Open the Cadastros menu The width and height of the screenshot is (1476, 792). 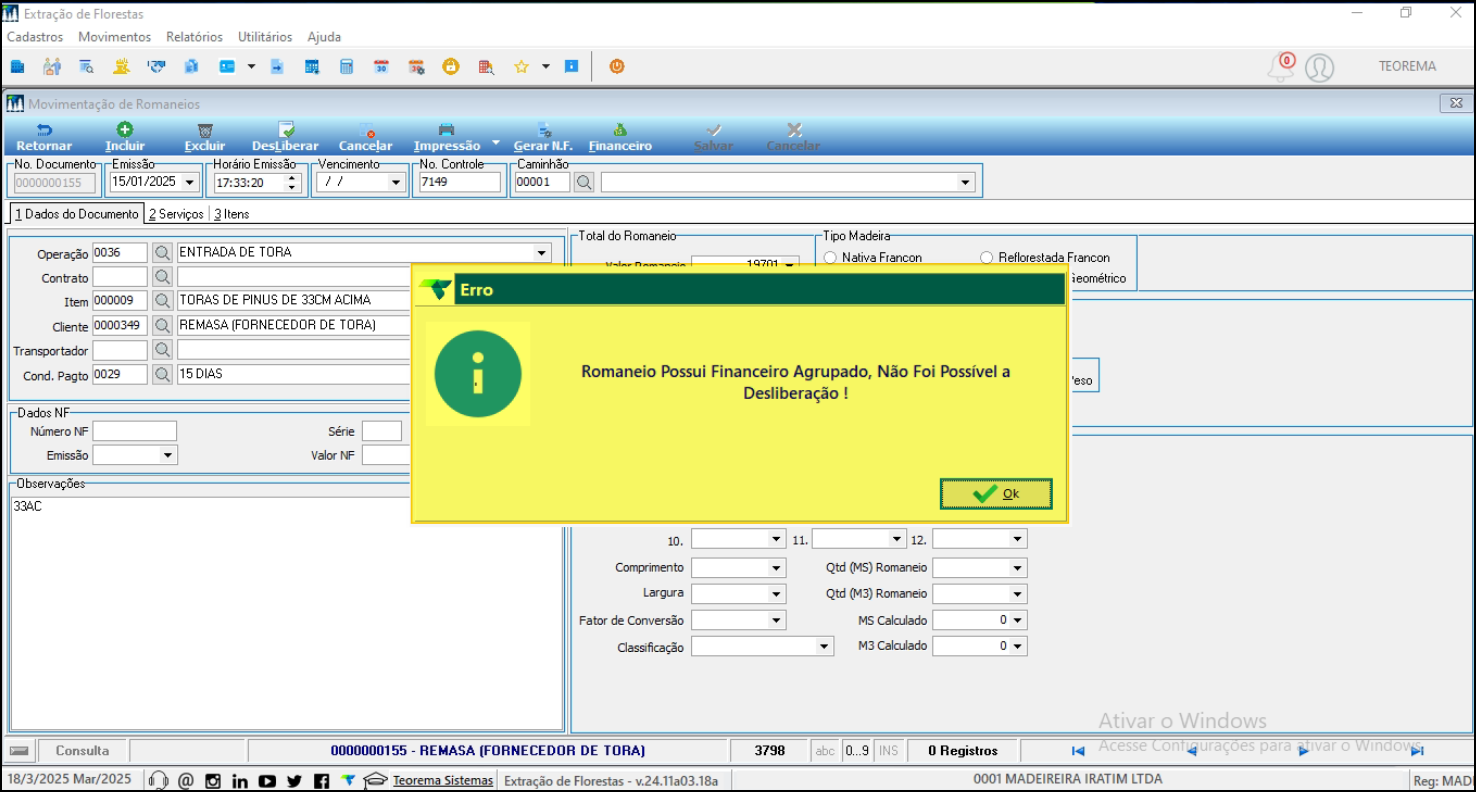35,37
